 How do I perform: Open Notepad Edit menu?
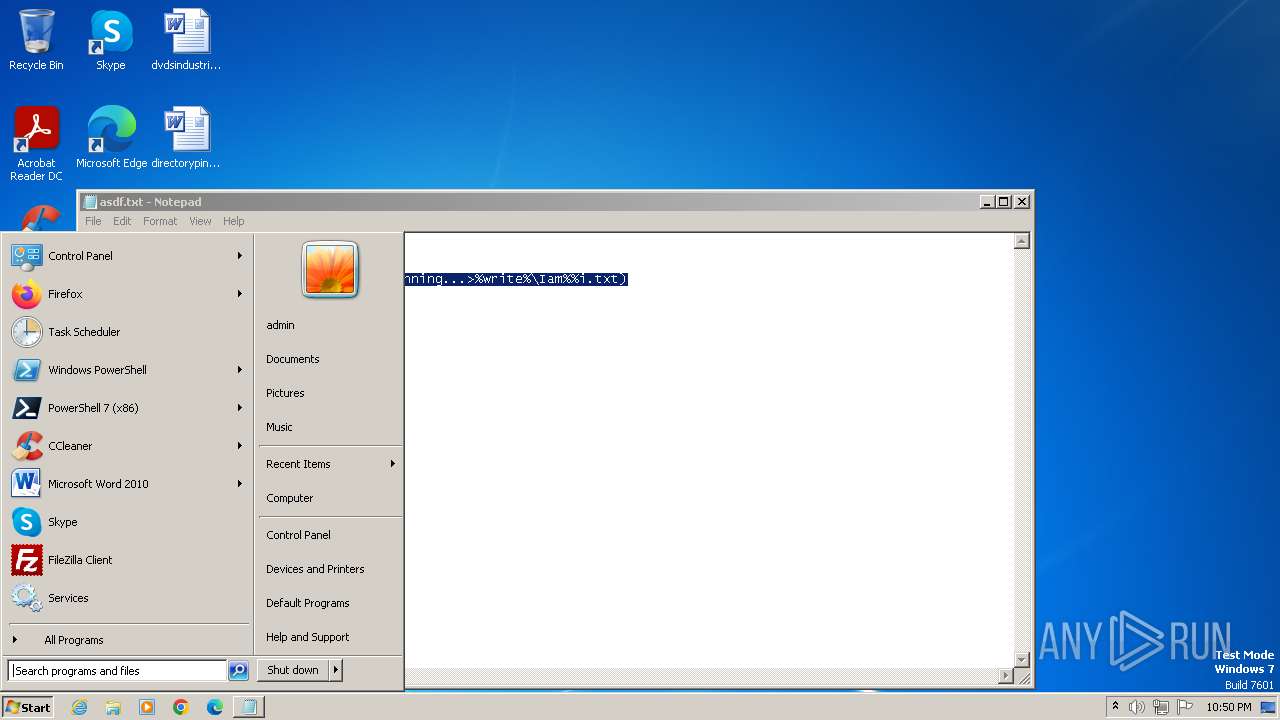122,221
